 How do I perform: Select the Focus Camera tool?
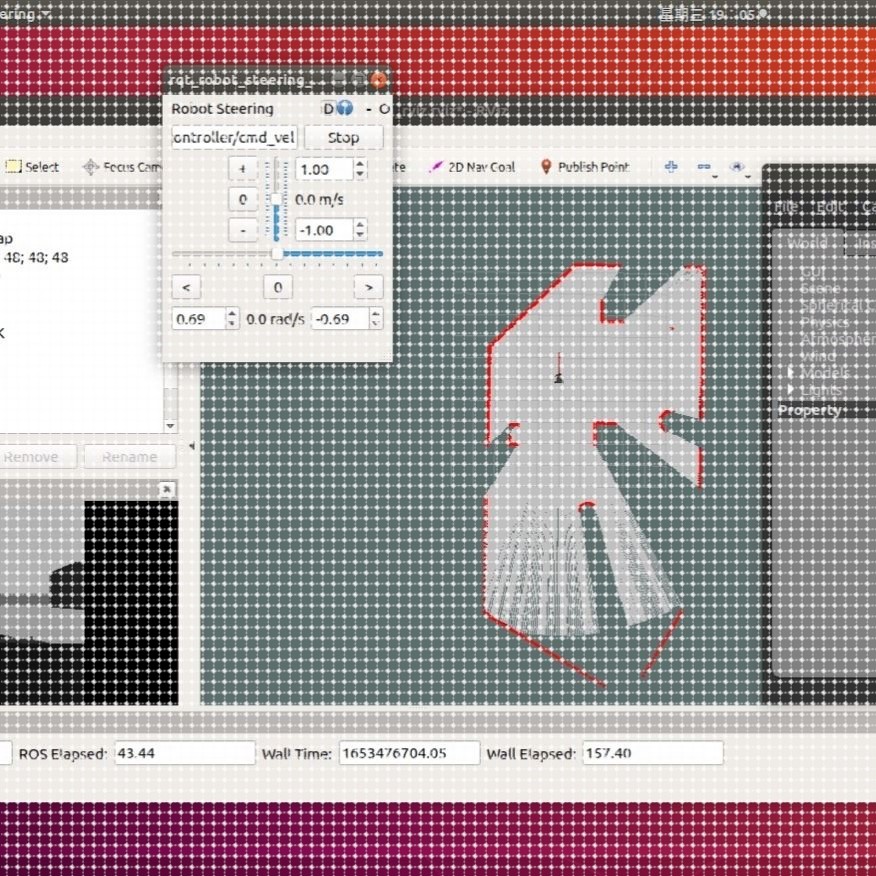pyautogui.click(x=113, y=167)
